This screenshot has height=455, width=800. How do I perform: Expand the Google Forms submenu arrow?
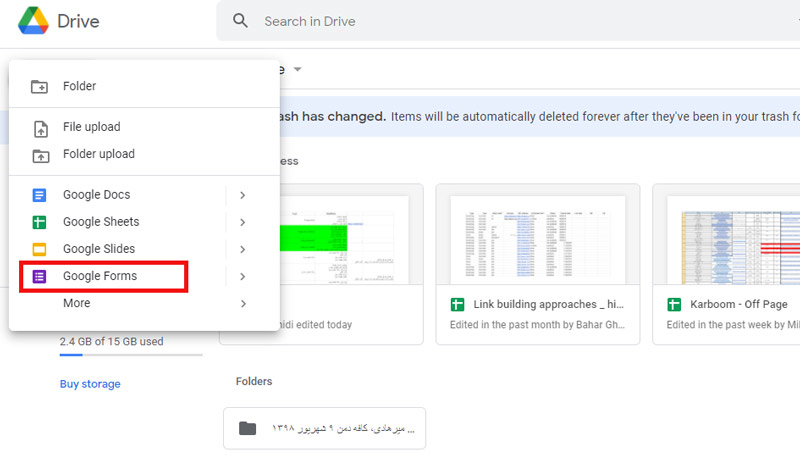243,276
